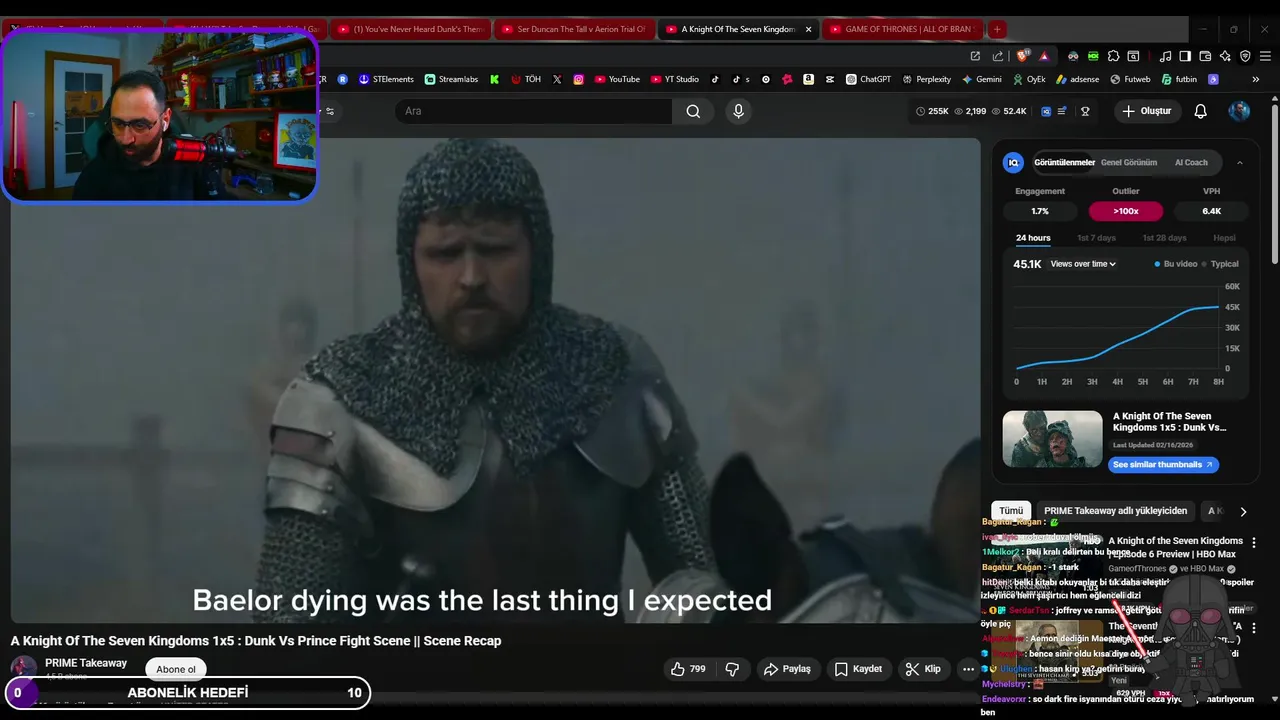1280x720 pixels.
Task: Open the browser hamburger menu
Action: (x=1265, y=56)
